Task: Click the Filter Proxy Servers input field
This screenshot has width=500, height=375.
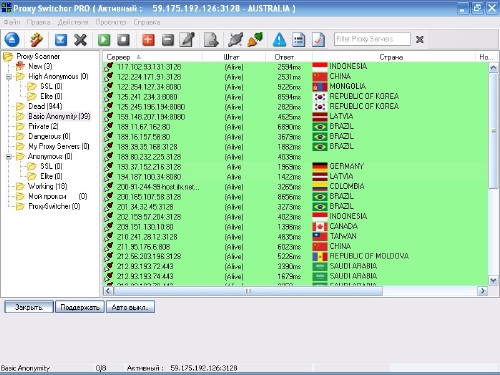Action: coord(372,39)
